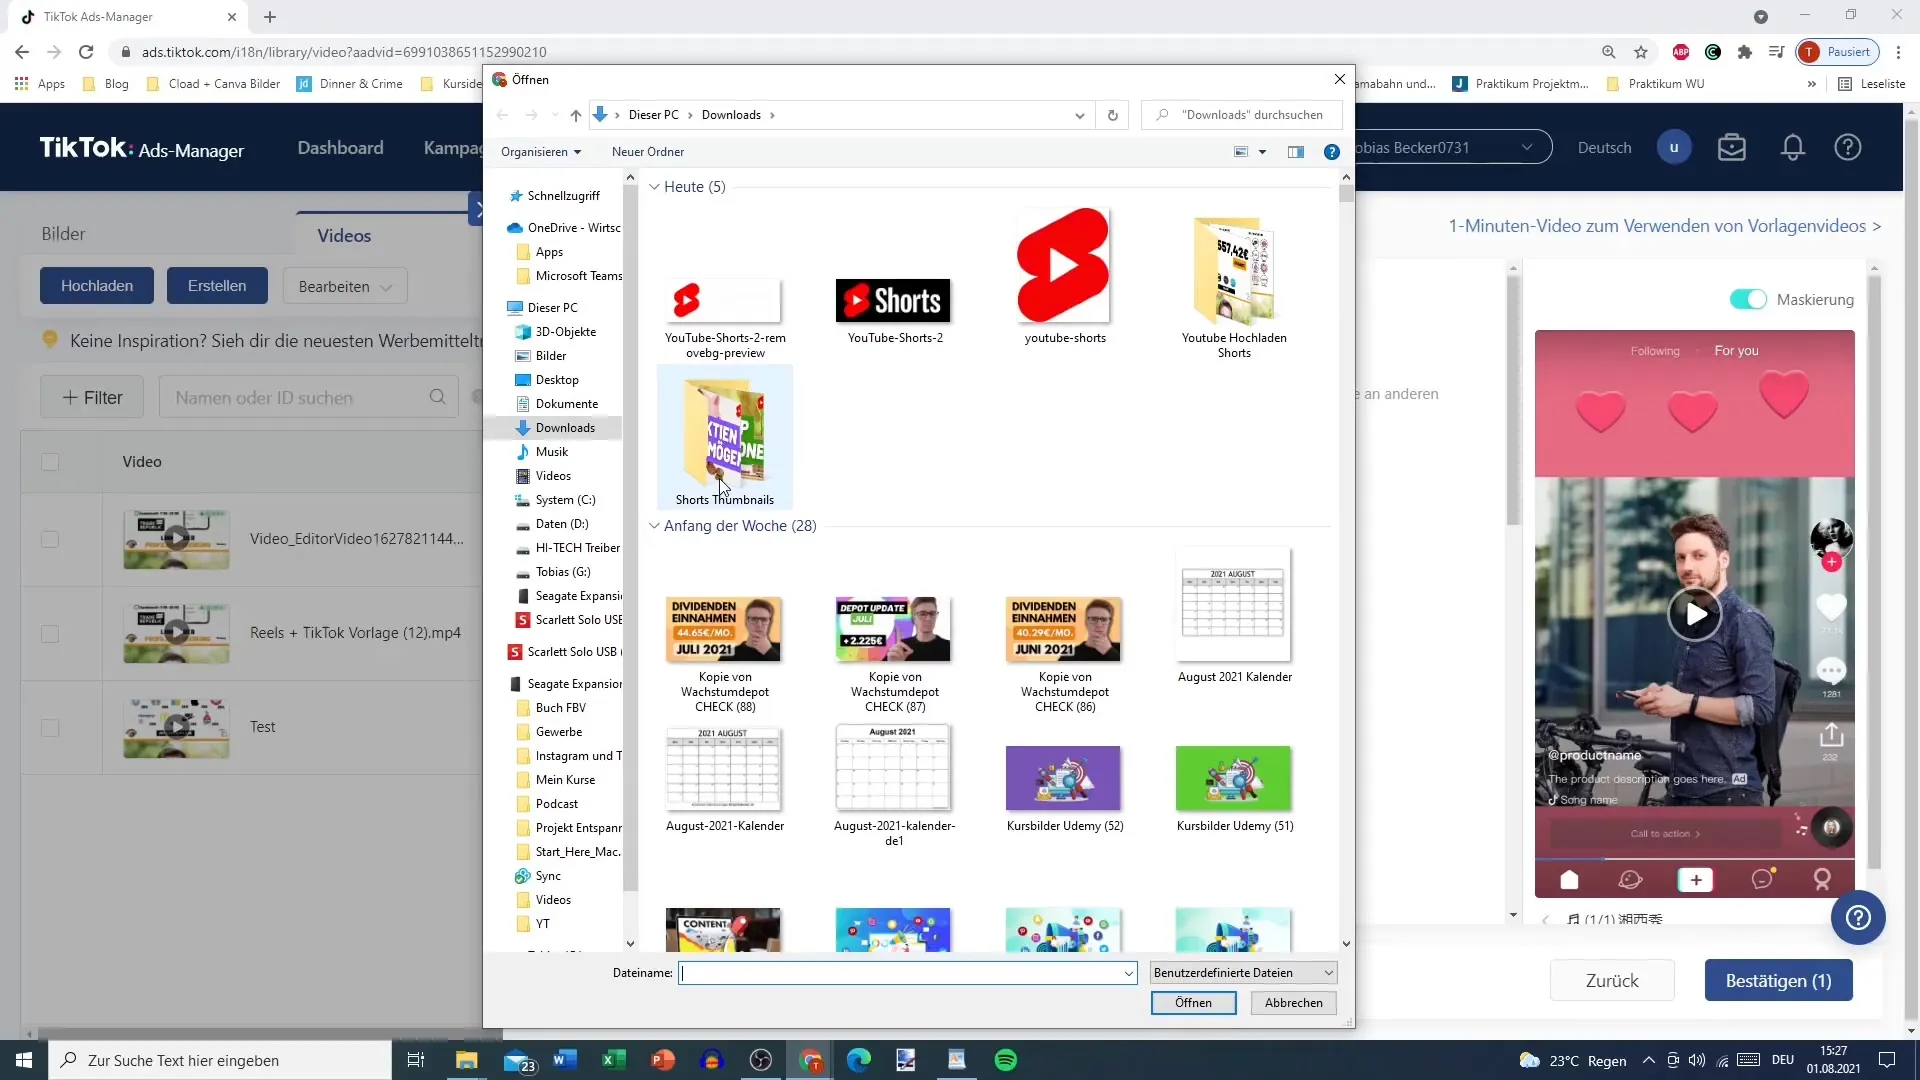Go up one folder level in the dialog

pyautogui.click(x=576, y=115)
